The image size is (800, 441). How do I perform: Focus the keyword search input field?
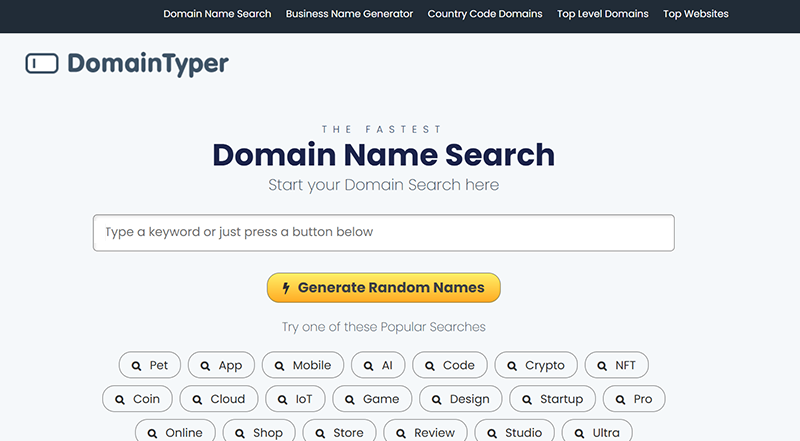point(384,233)
